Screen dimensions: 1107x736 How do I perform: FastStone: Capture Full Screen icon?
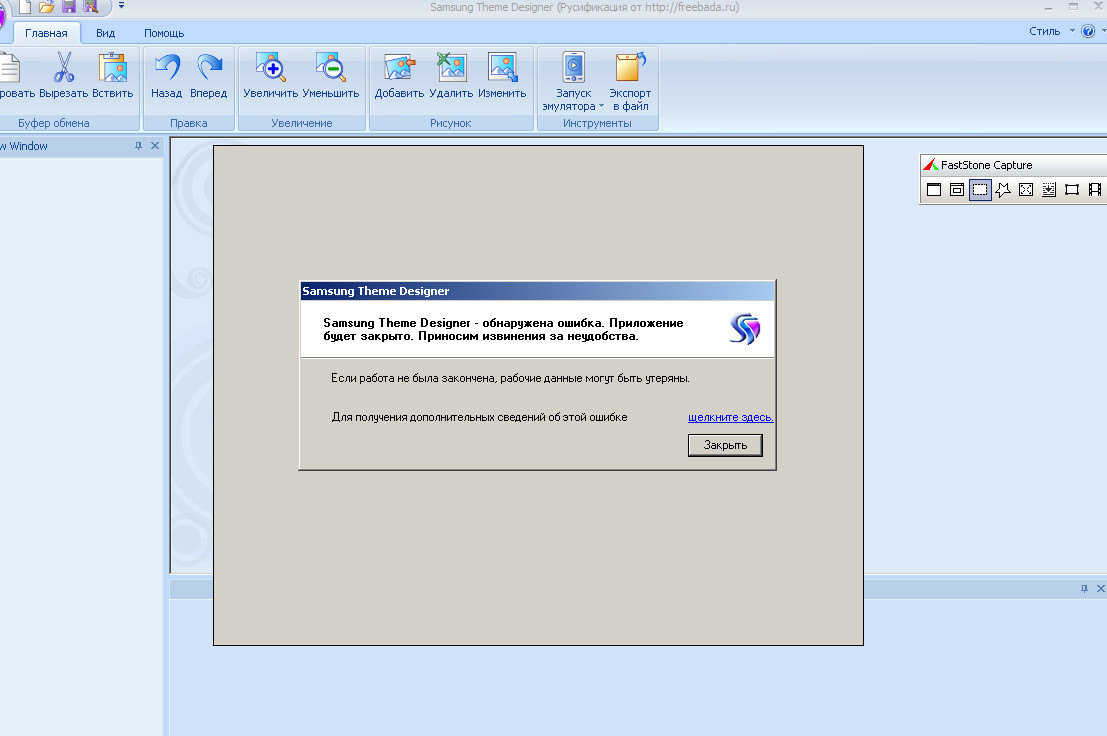[1026, 189]
